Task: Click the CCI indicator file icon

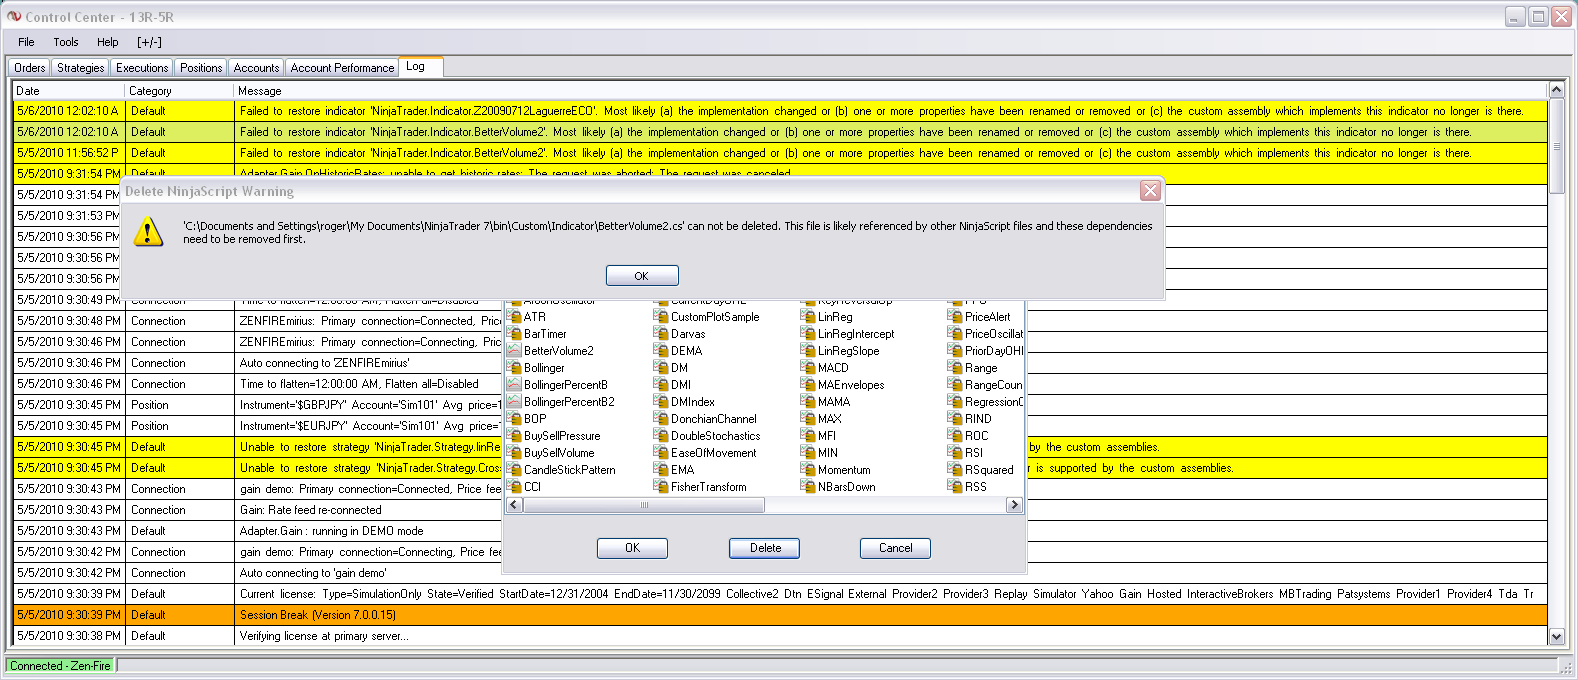Action: [x=515, y=487]
